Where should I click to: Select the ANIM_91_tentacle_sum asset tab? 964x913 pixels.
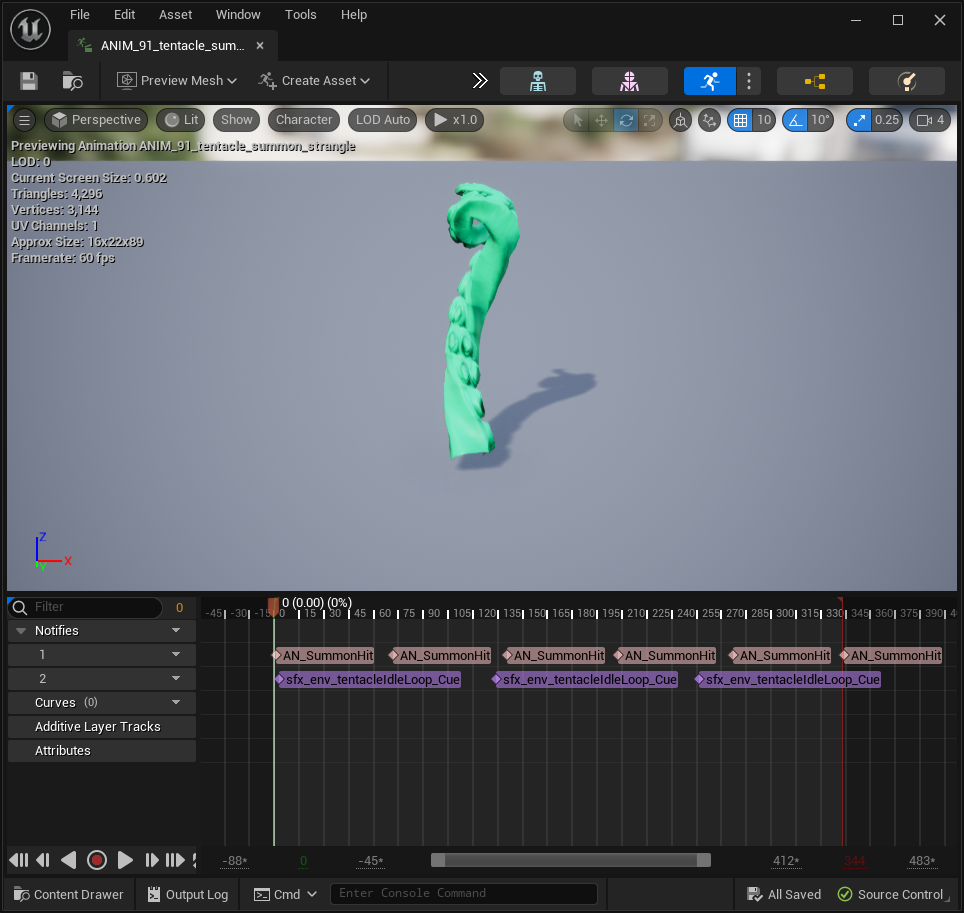coord(172,46)
